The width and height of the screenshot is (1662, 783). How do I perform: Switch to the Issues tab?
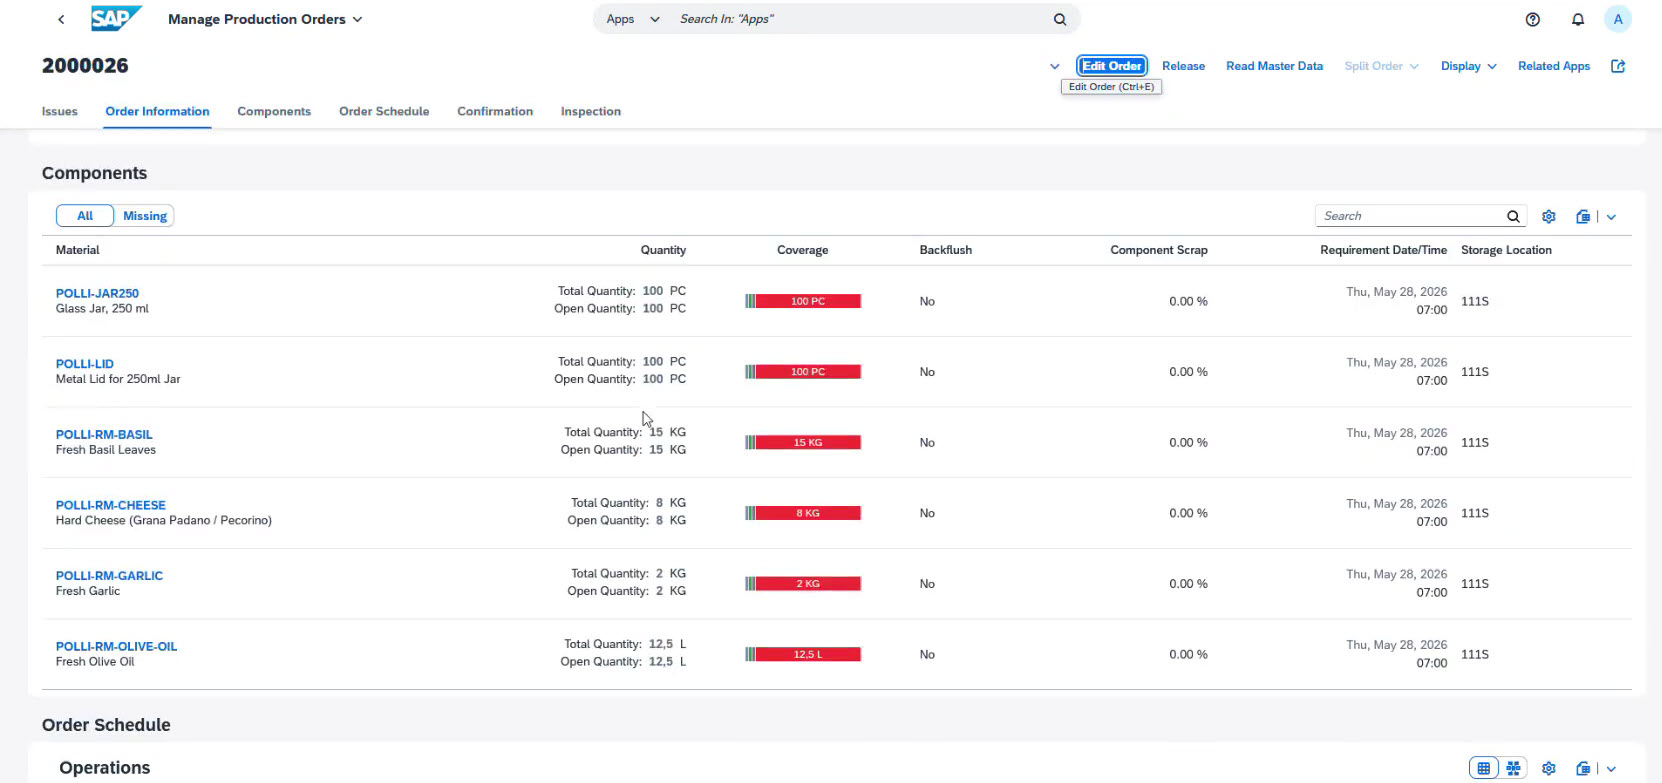click(x=60, y=111)
